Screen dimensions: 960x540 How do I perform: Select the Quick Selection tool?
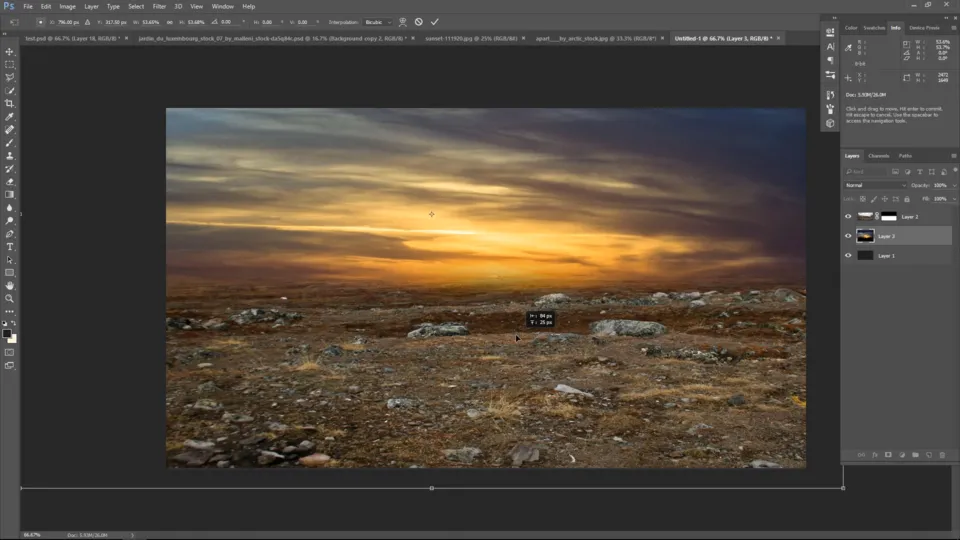(x=9, y=91)
